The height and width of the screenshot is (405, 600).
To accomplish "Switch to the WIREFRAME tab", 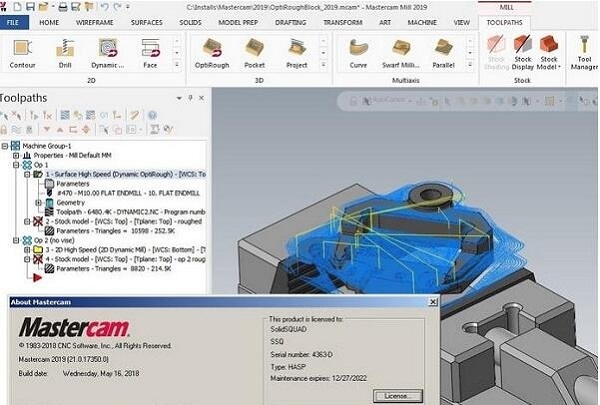I will click(x=95, y=23).
